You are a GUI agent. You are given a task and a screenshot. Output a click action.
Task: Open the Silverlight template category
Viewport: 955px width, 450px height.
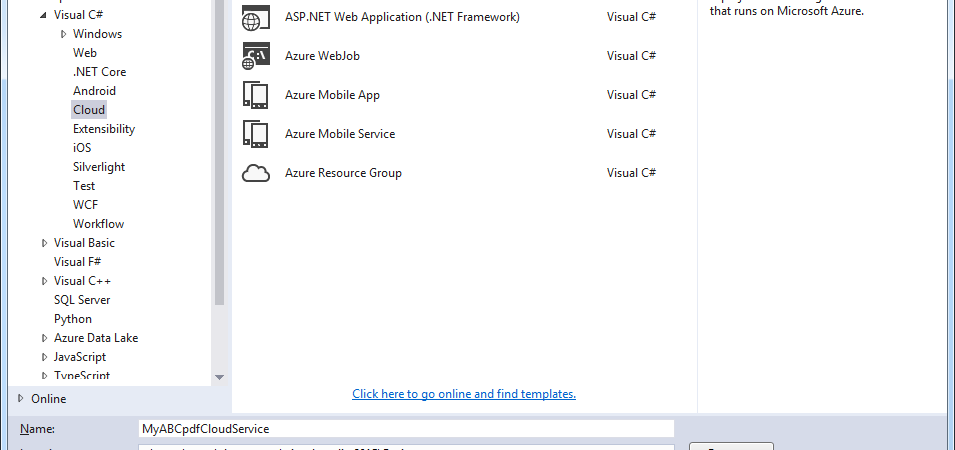(99, 167)
